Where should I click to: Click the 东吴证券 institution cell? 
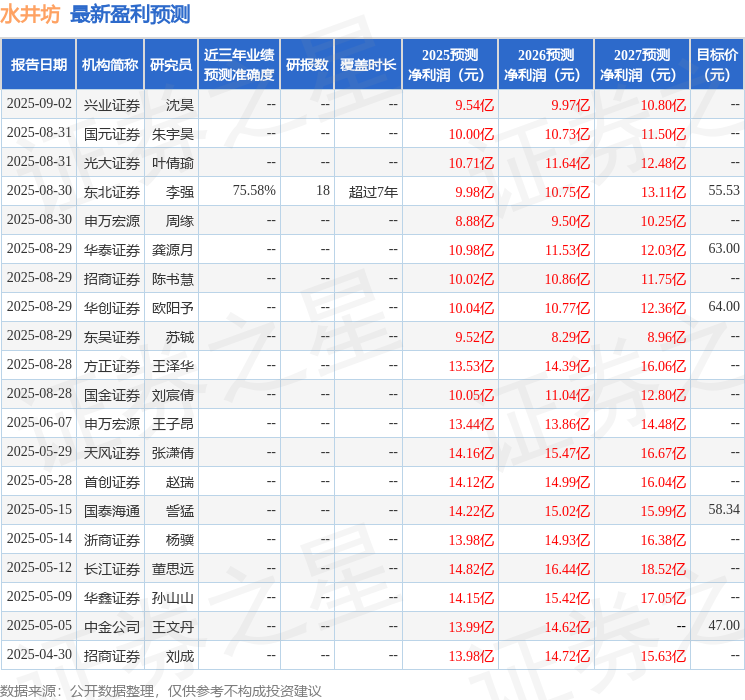point(112,337)
